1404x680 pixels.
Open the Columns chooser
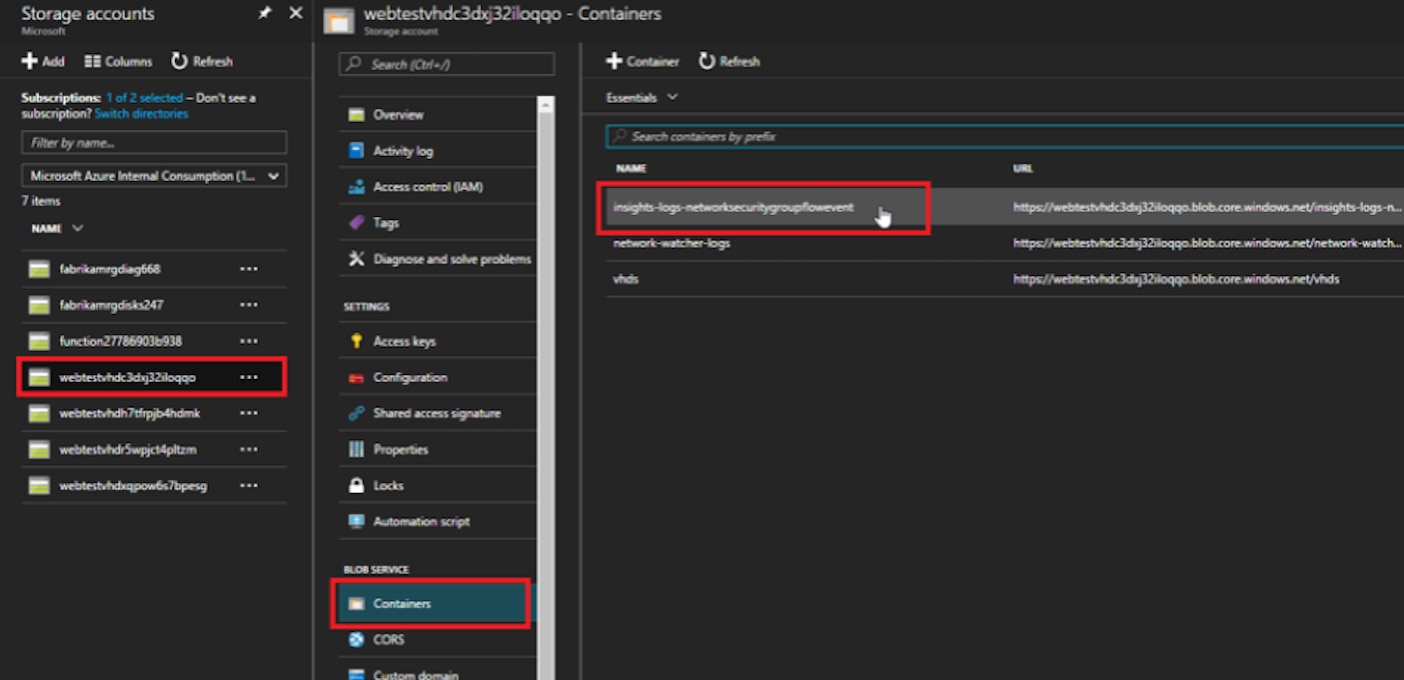point(118,61)
